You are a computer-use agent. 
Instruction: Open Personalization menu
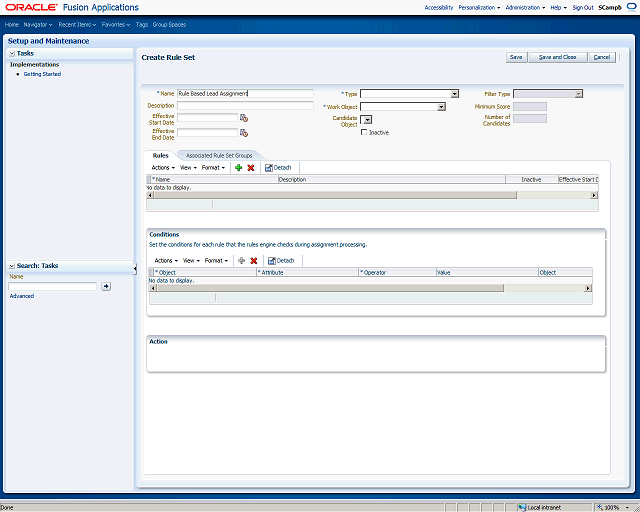coord(479,7)
